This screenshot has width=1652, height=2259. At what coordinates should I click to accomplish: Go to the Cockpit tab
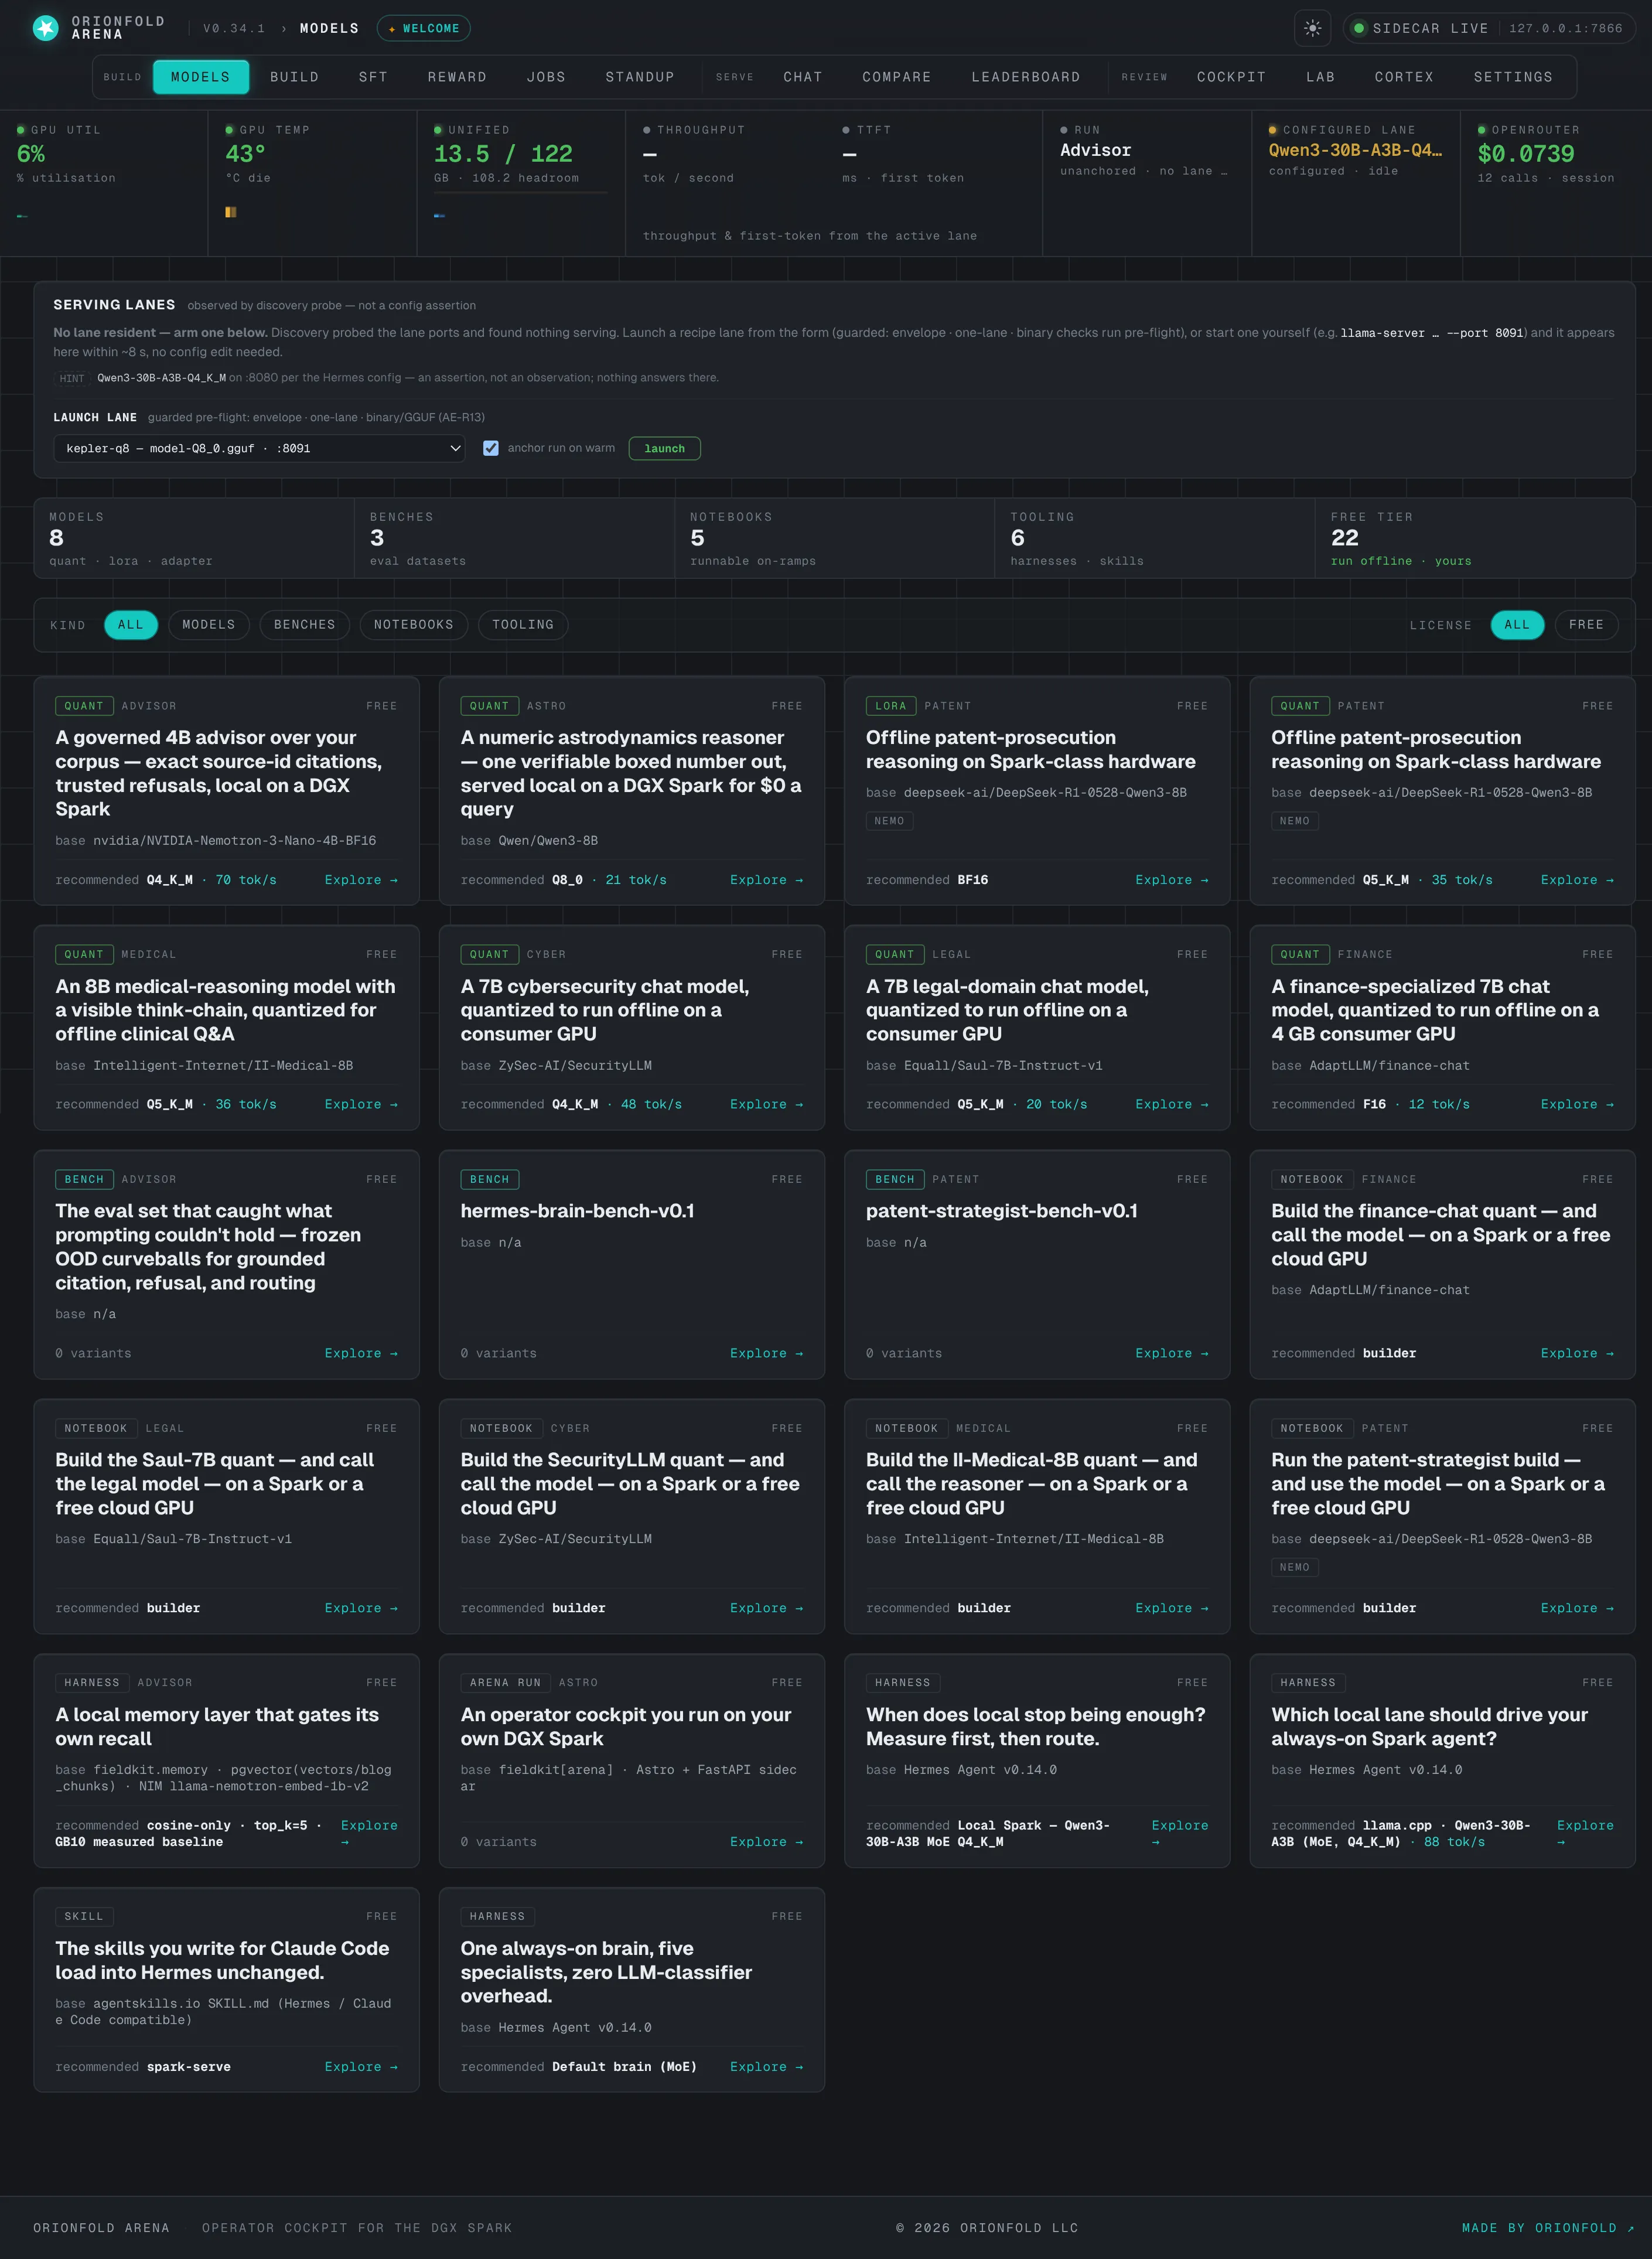point(1231,77)
